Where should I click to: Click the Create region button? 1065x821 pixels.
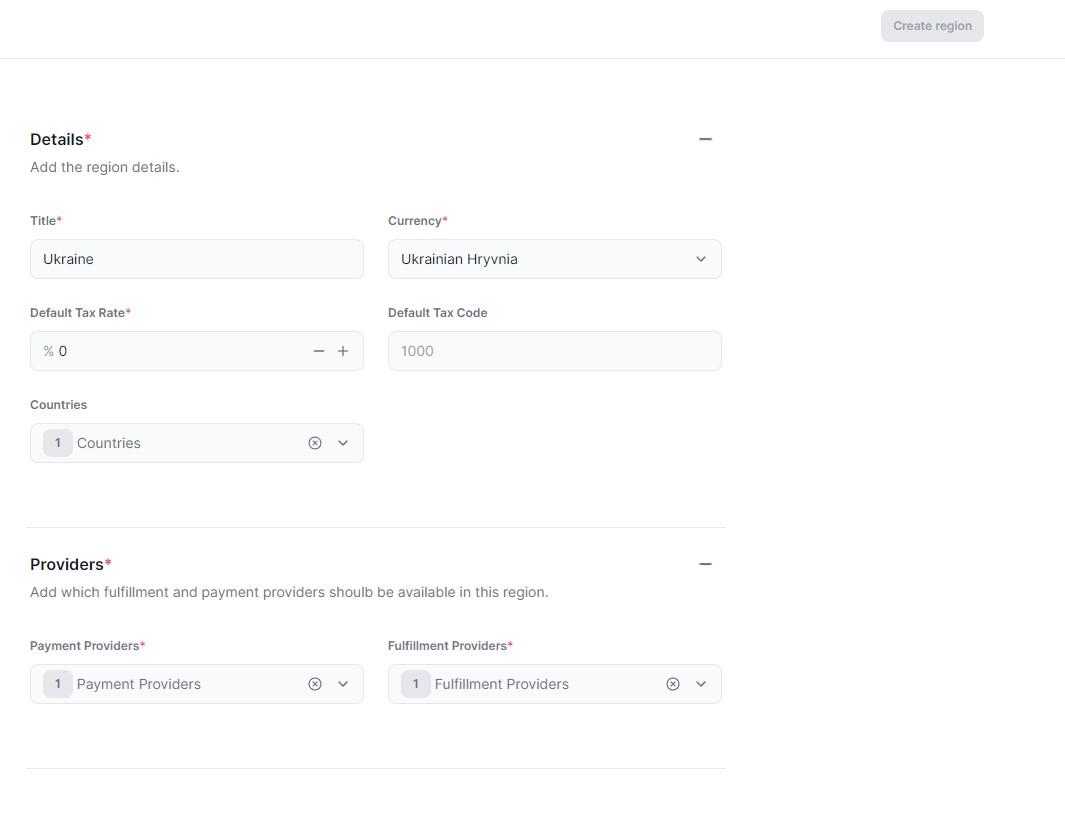[932, 25]
